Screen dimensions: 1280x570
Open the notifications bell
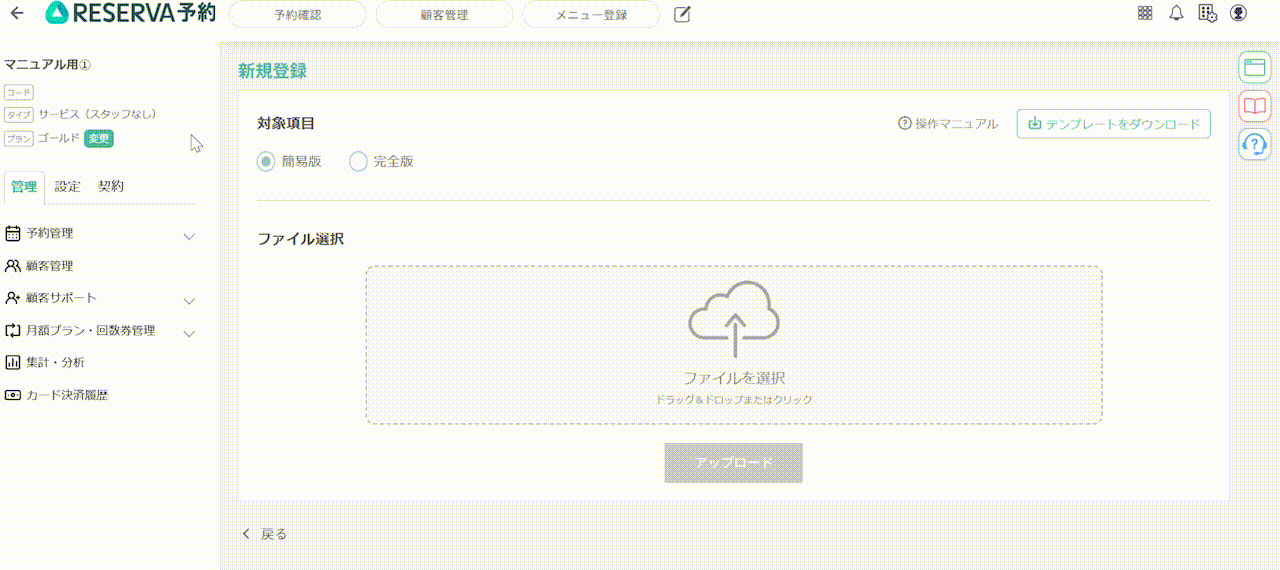[1176, 13]
